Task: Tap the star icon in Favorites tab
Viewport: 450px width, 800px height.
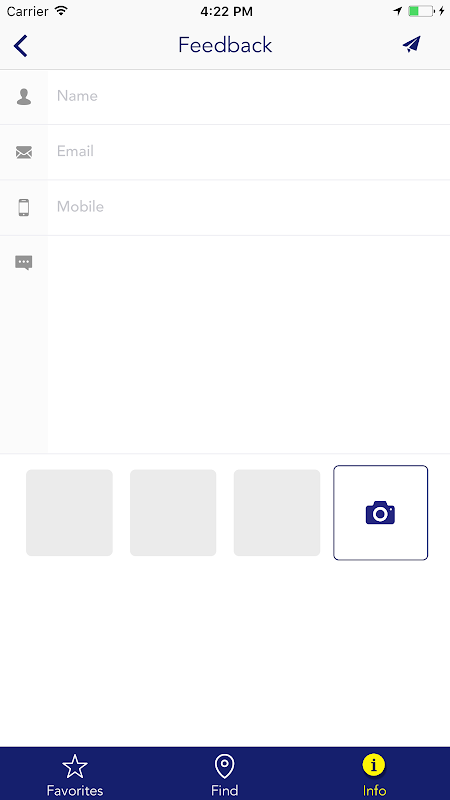Action: [75, 766]
